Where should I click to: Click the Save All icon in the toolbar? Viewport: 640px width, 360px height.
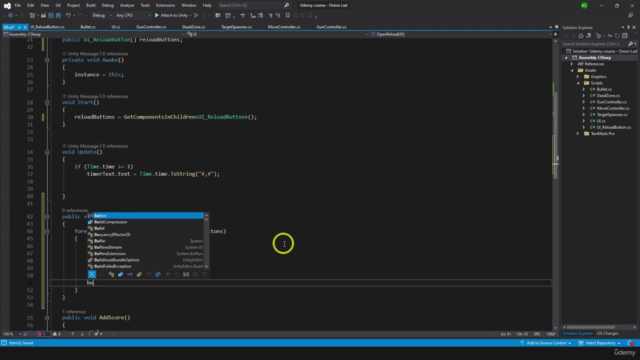[x=58, y=16]
